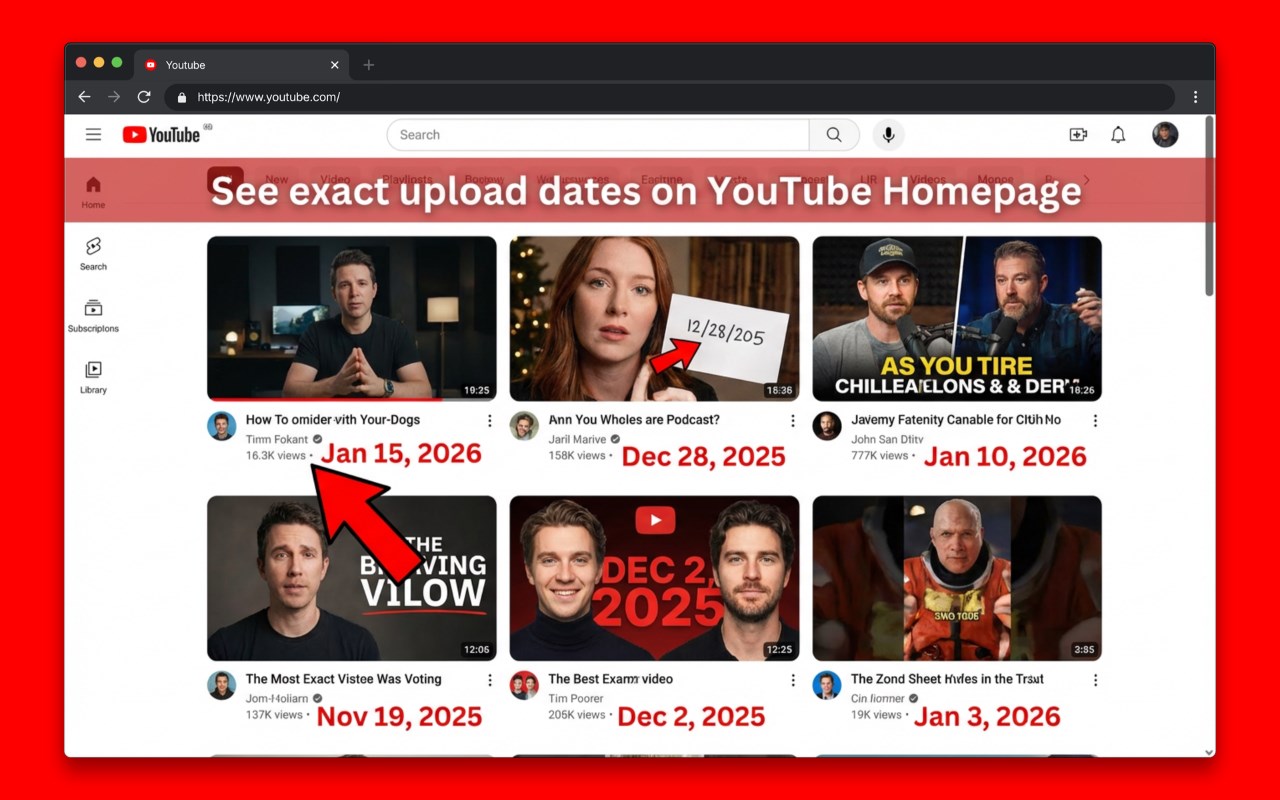Click the search magnifier button

pyautogui.click(x=834, y=135)
